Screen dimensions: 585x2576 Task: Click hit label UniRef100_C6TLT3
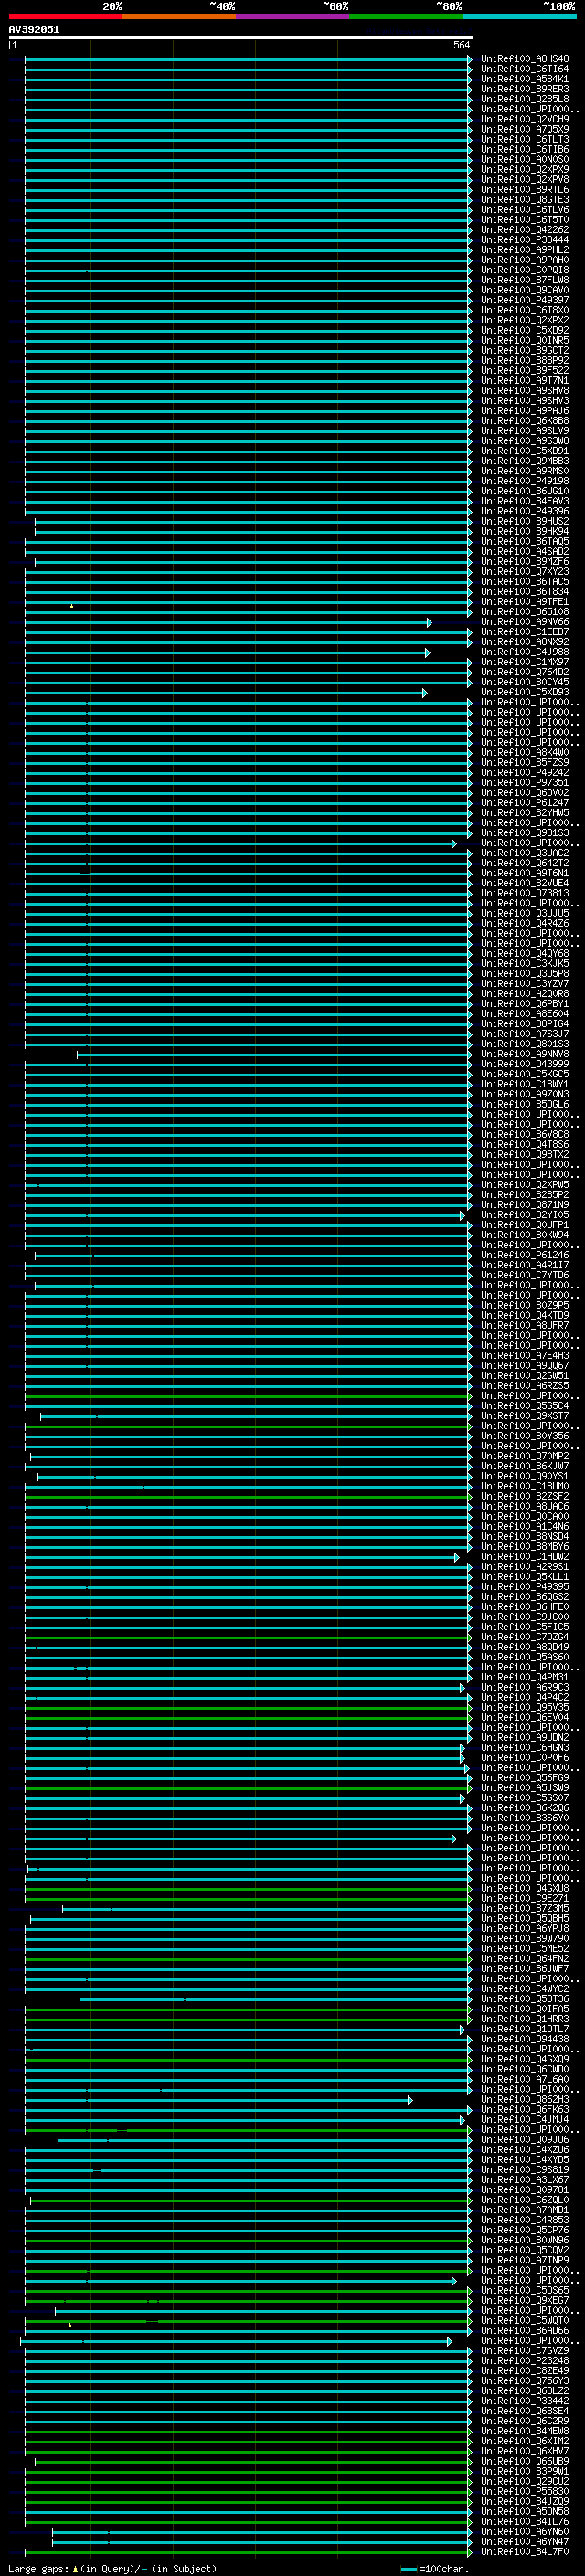pos(525,139)
